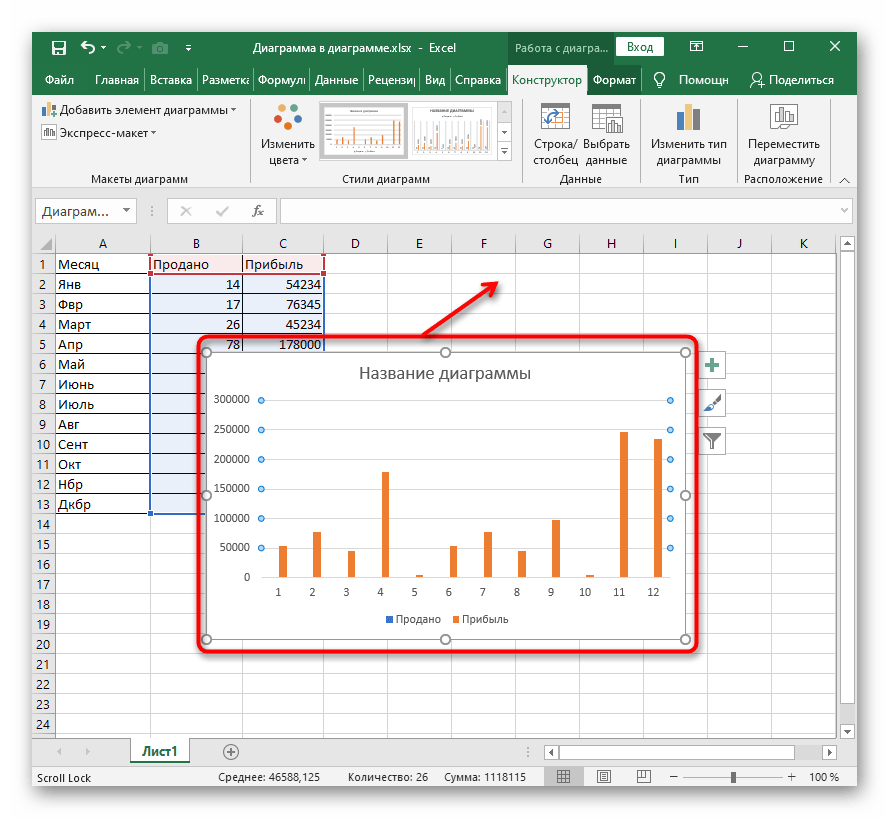Image resolution: width=889 pixels, height=818 pixels.
Task: Switch to the Формат tab
Action: click(x=614, y=80)
